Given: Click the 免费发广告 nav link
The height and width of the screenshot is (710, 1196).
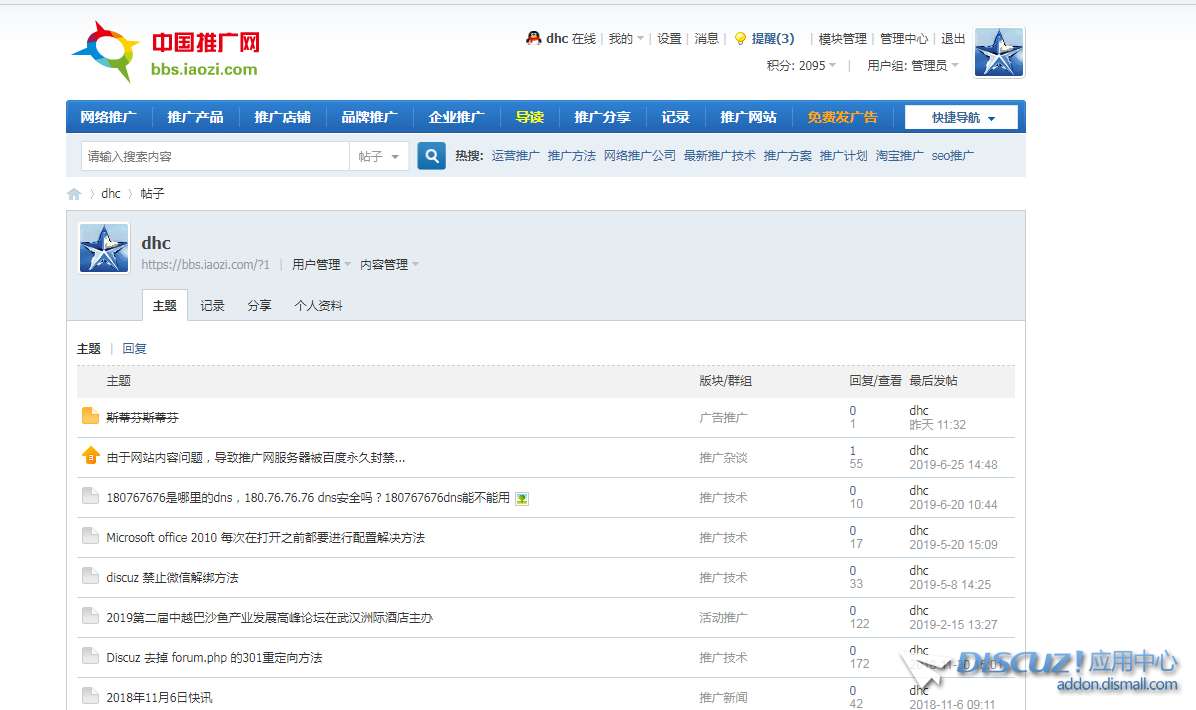Looking at the screenshot, I should (842, 117).
